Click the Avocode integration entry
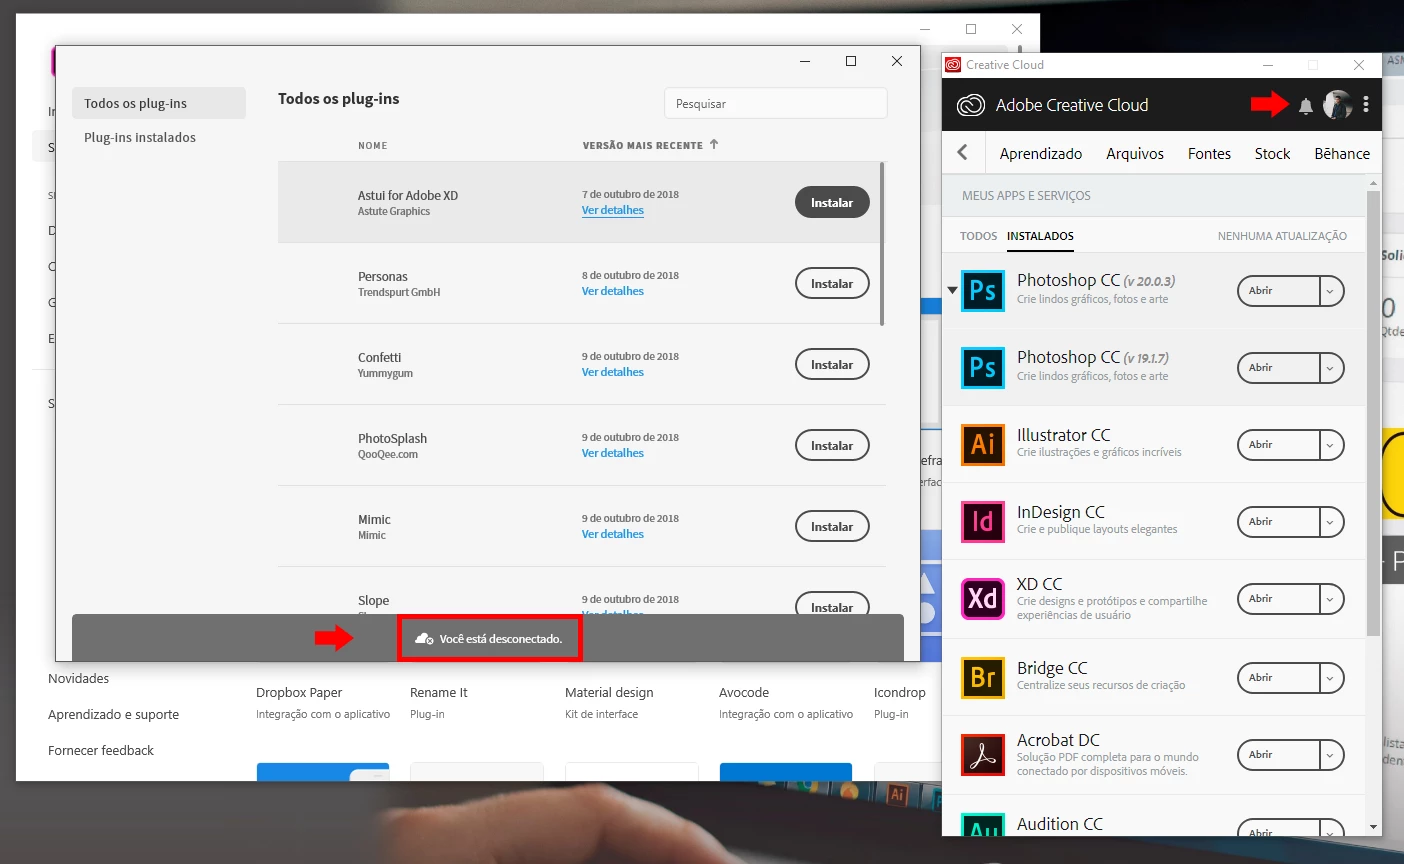This screenshot has height=864, width=1404. [786, 702]
